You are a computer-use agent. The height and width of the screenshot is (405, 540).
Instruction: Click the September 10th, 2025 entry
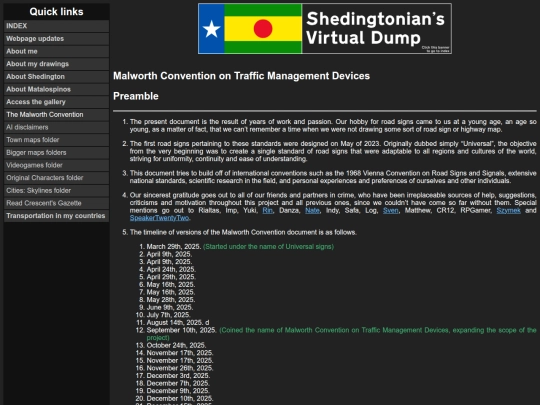point(181,330)
